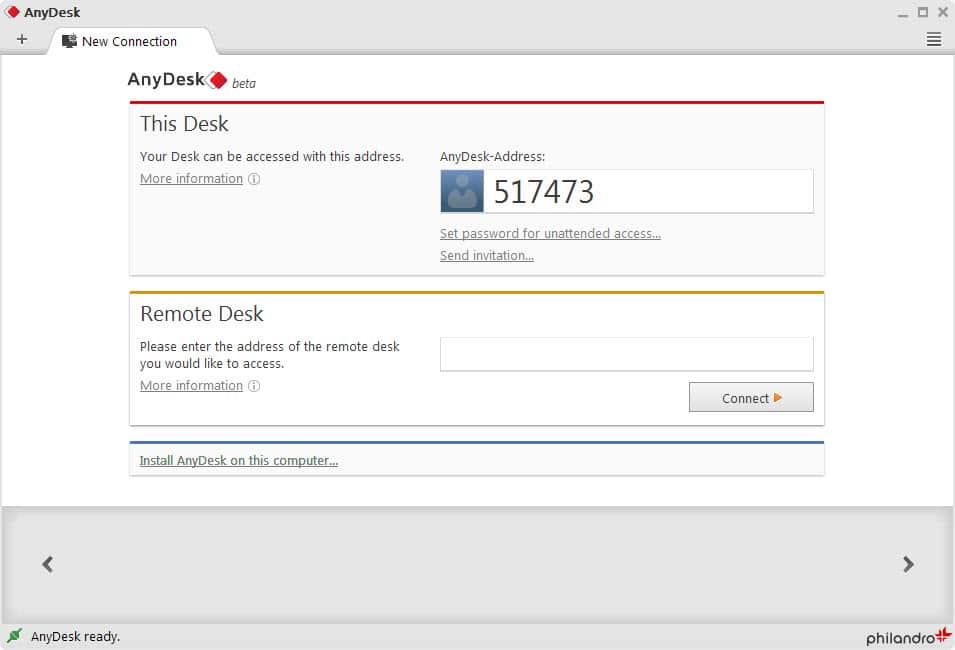Go to next item with right arrow

click(x=908, y=564)
